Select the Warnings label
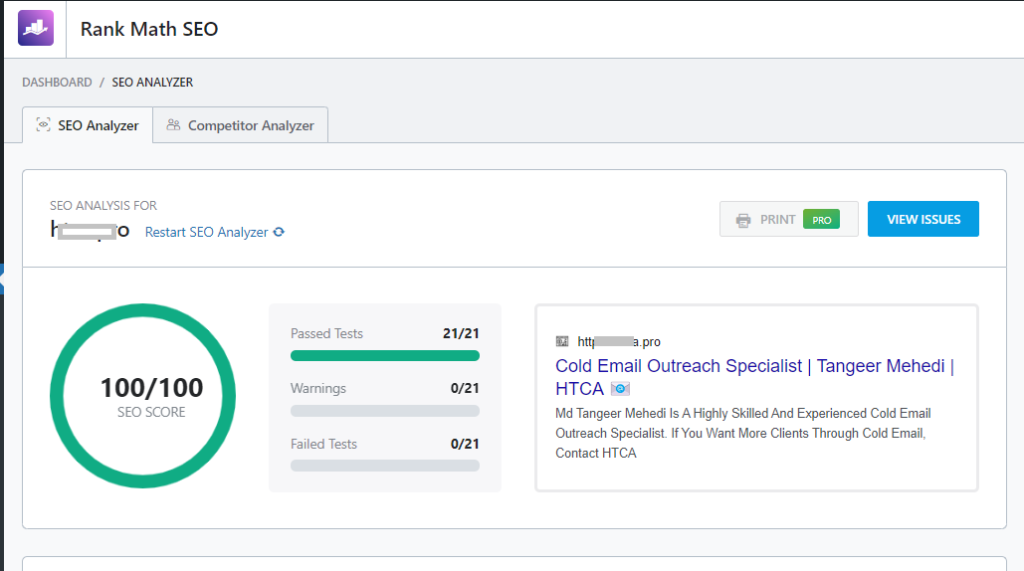This screenshot has width=1024, height=571. tap(318, 388)
